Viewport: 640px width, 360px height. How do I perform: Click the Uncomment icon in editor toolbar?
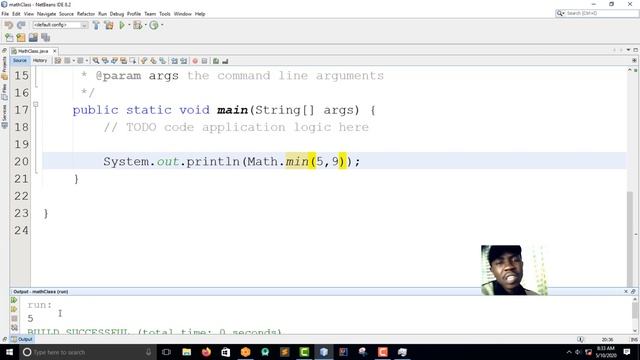click(225, 61)
